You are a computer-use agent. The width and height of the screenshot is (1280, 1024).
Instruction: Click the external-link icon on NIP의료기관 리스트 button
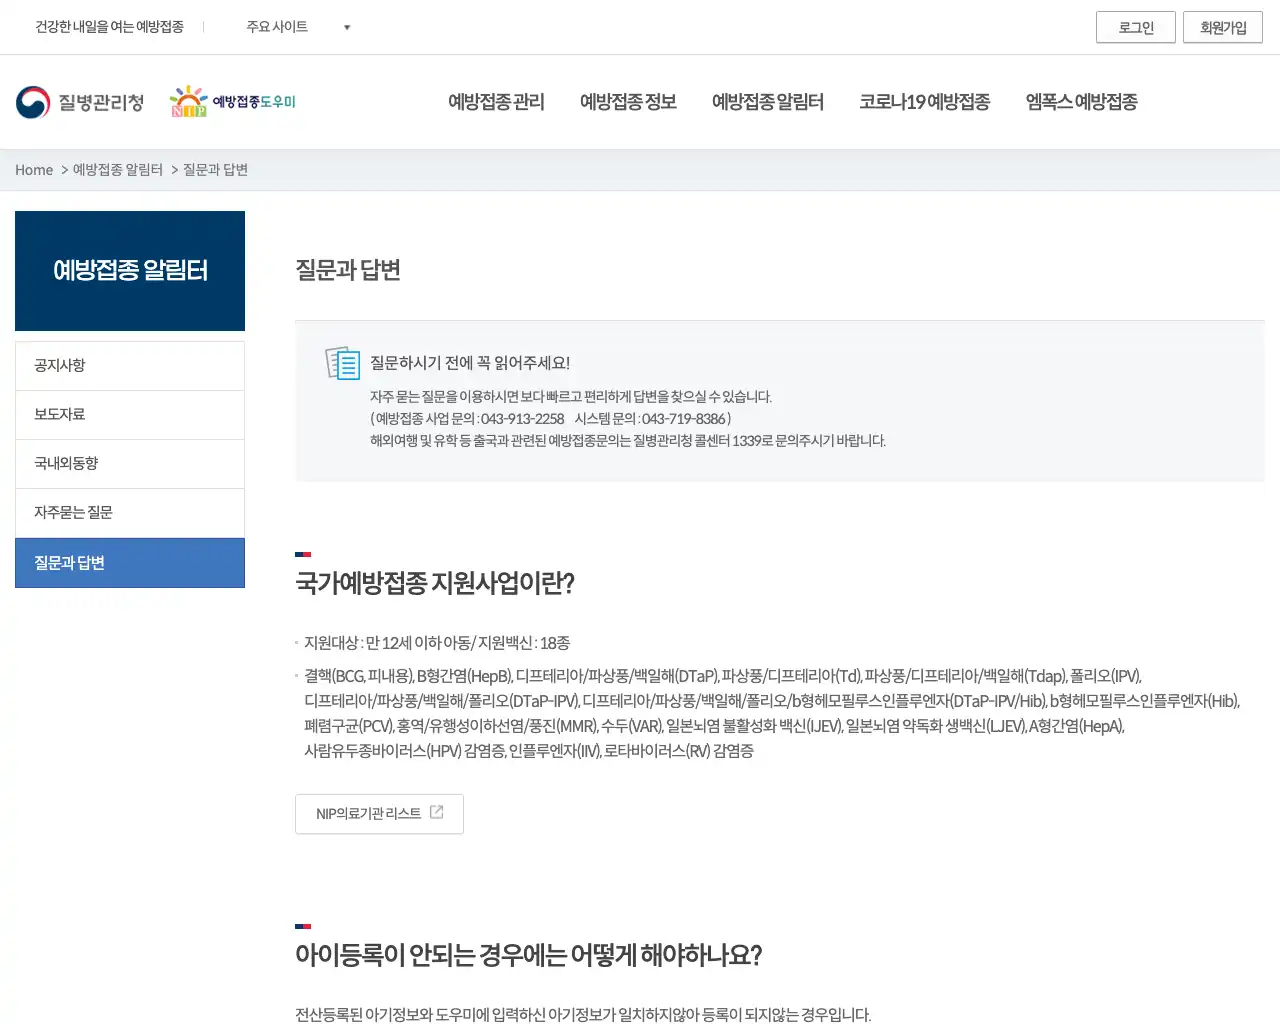(436, 813)
